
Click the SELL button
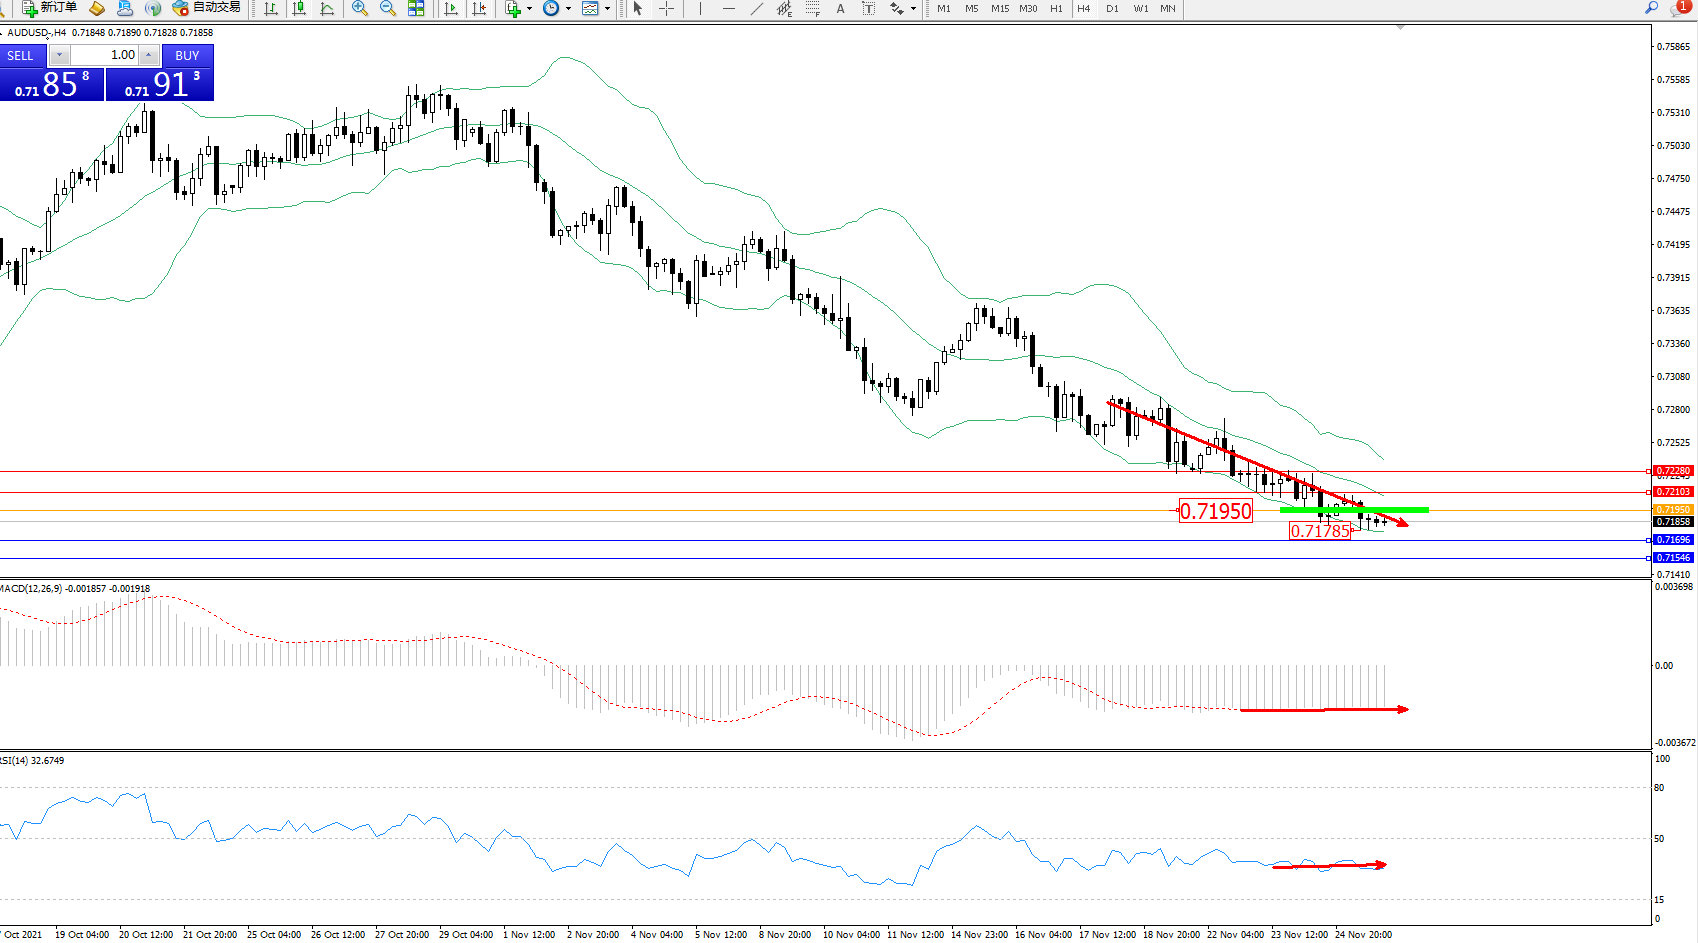coord(21,56)
